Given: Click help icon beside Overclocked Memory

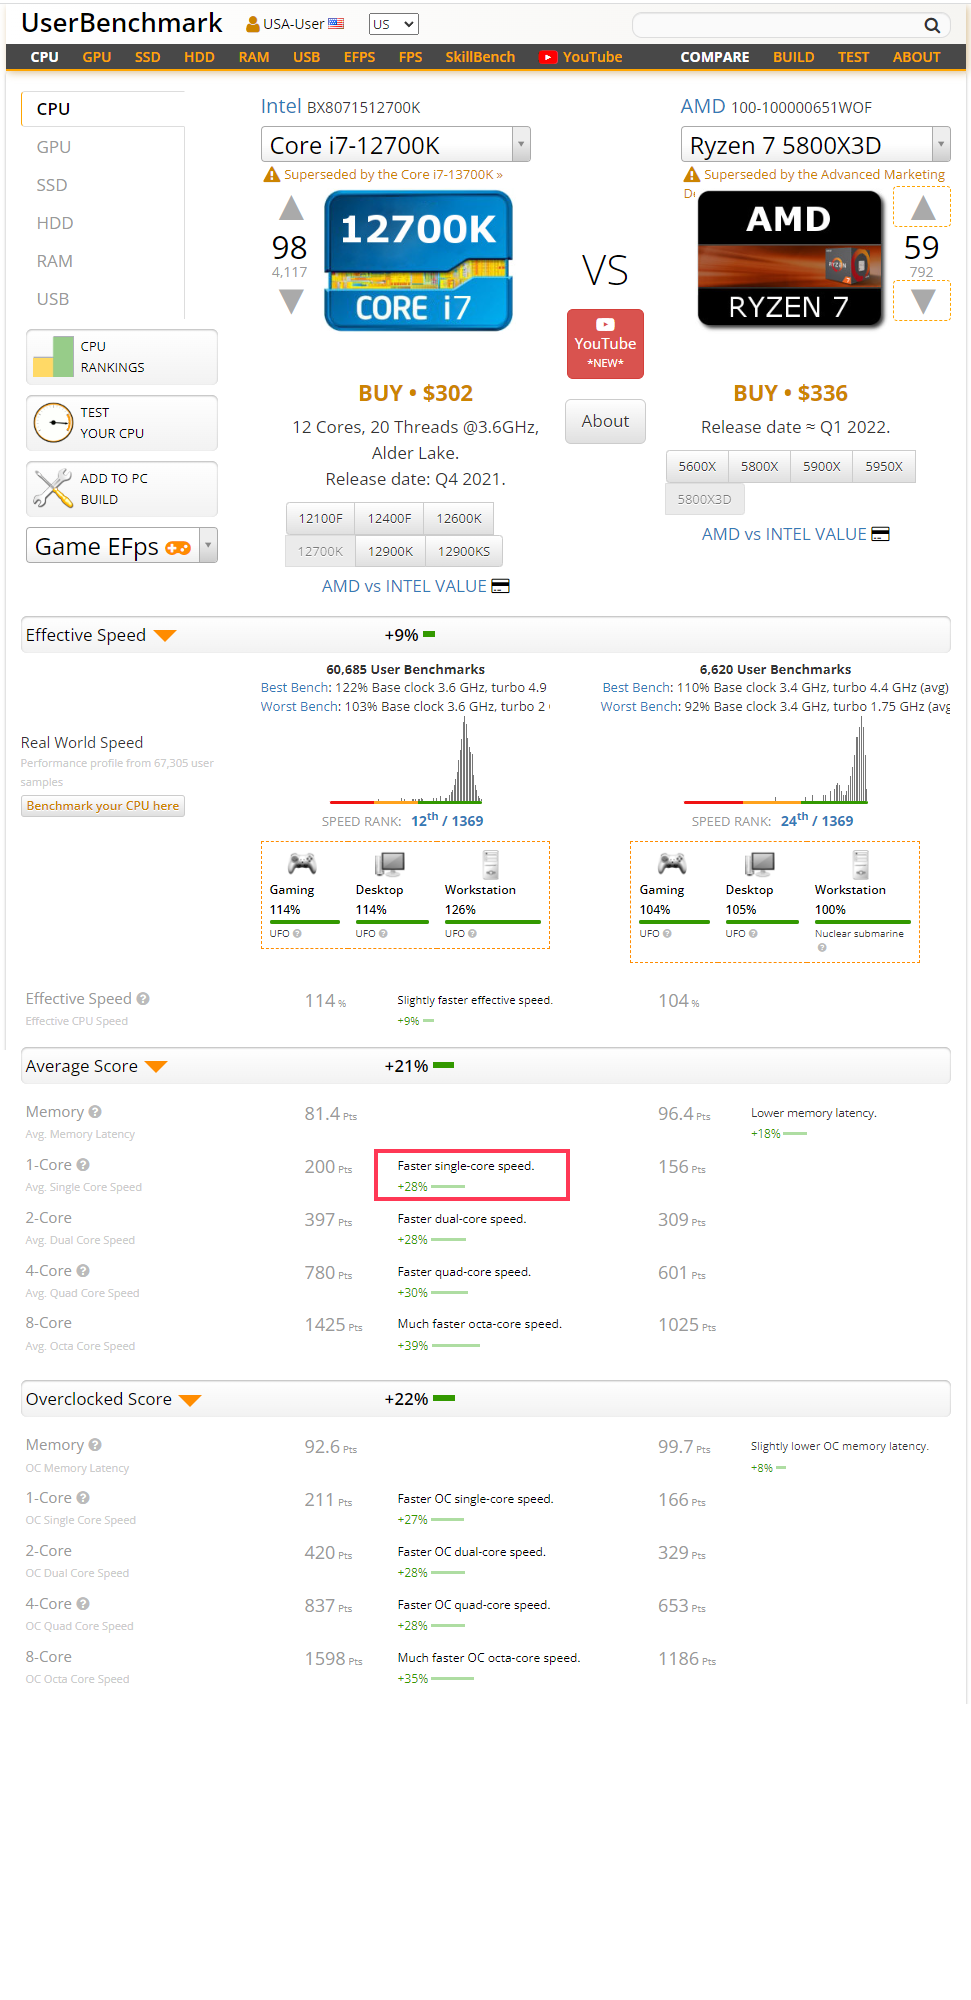Looking at the screenshot, I should point(95,1445).
